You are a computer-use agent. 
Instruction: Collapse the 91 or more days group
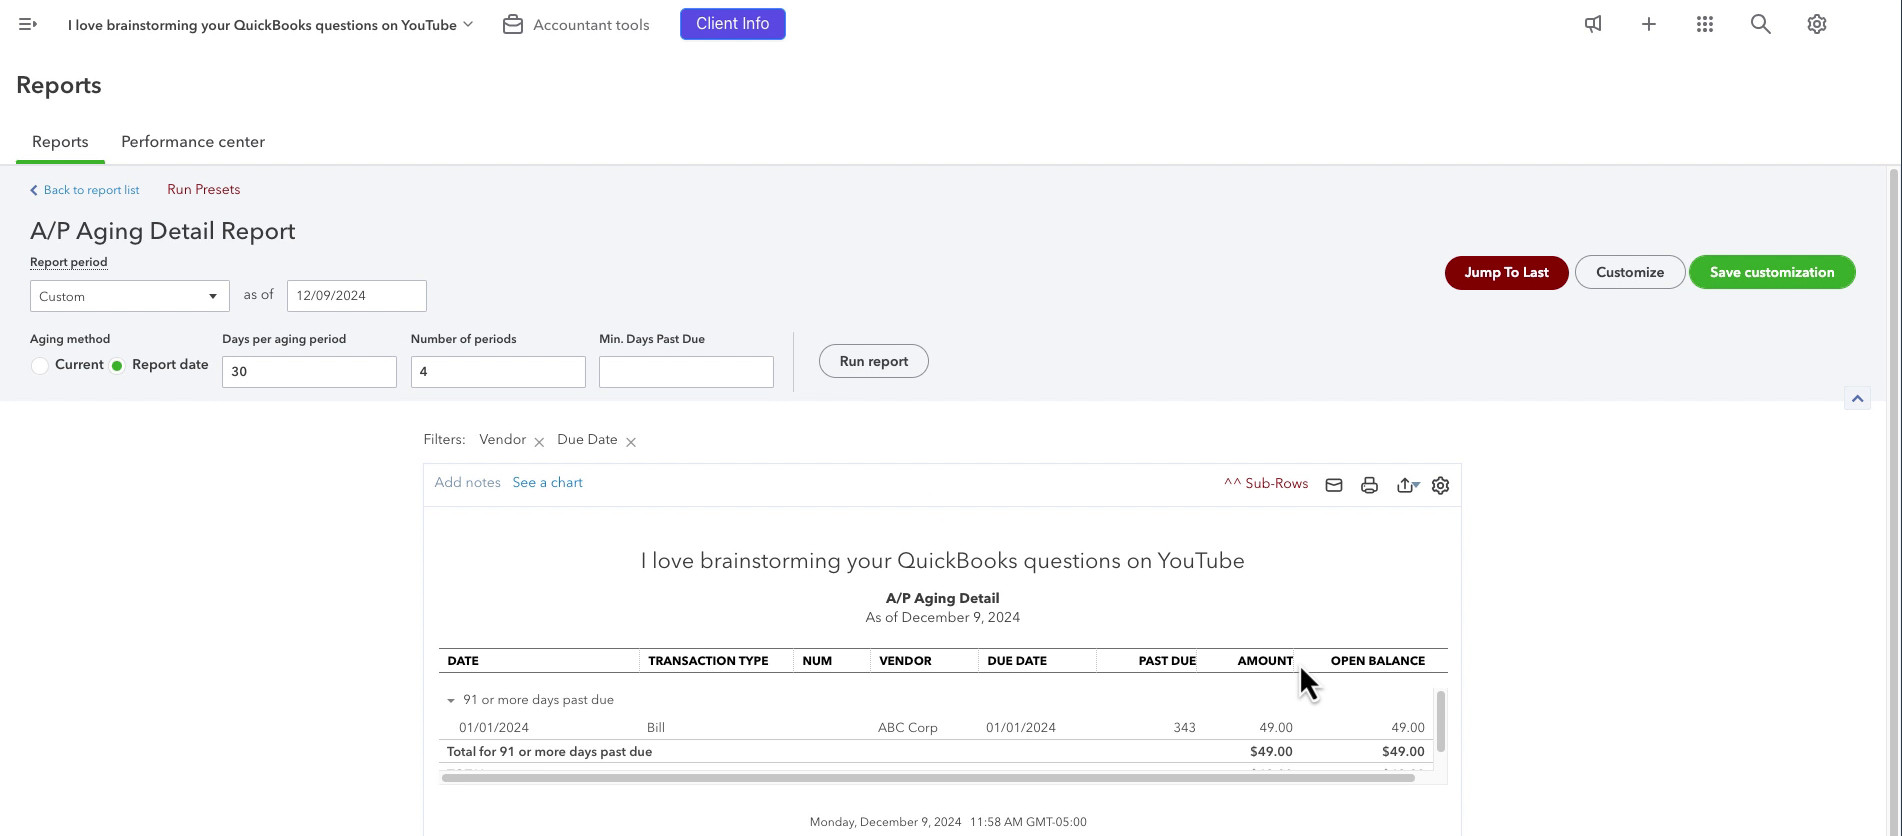click(x=451, y=701)
